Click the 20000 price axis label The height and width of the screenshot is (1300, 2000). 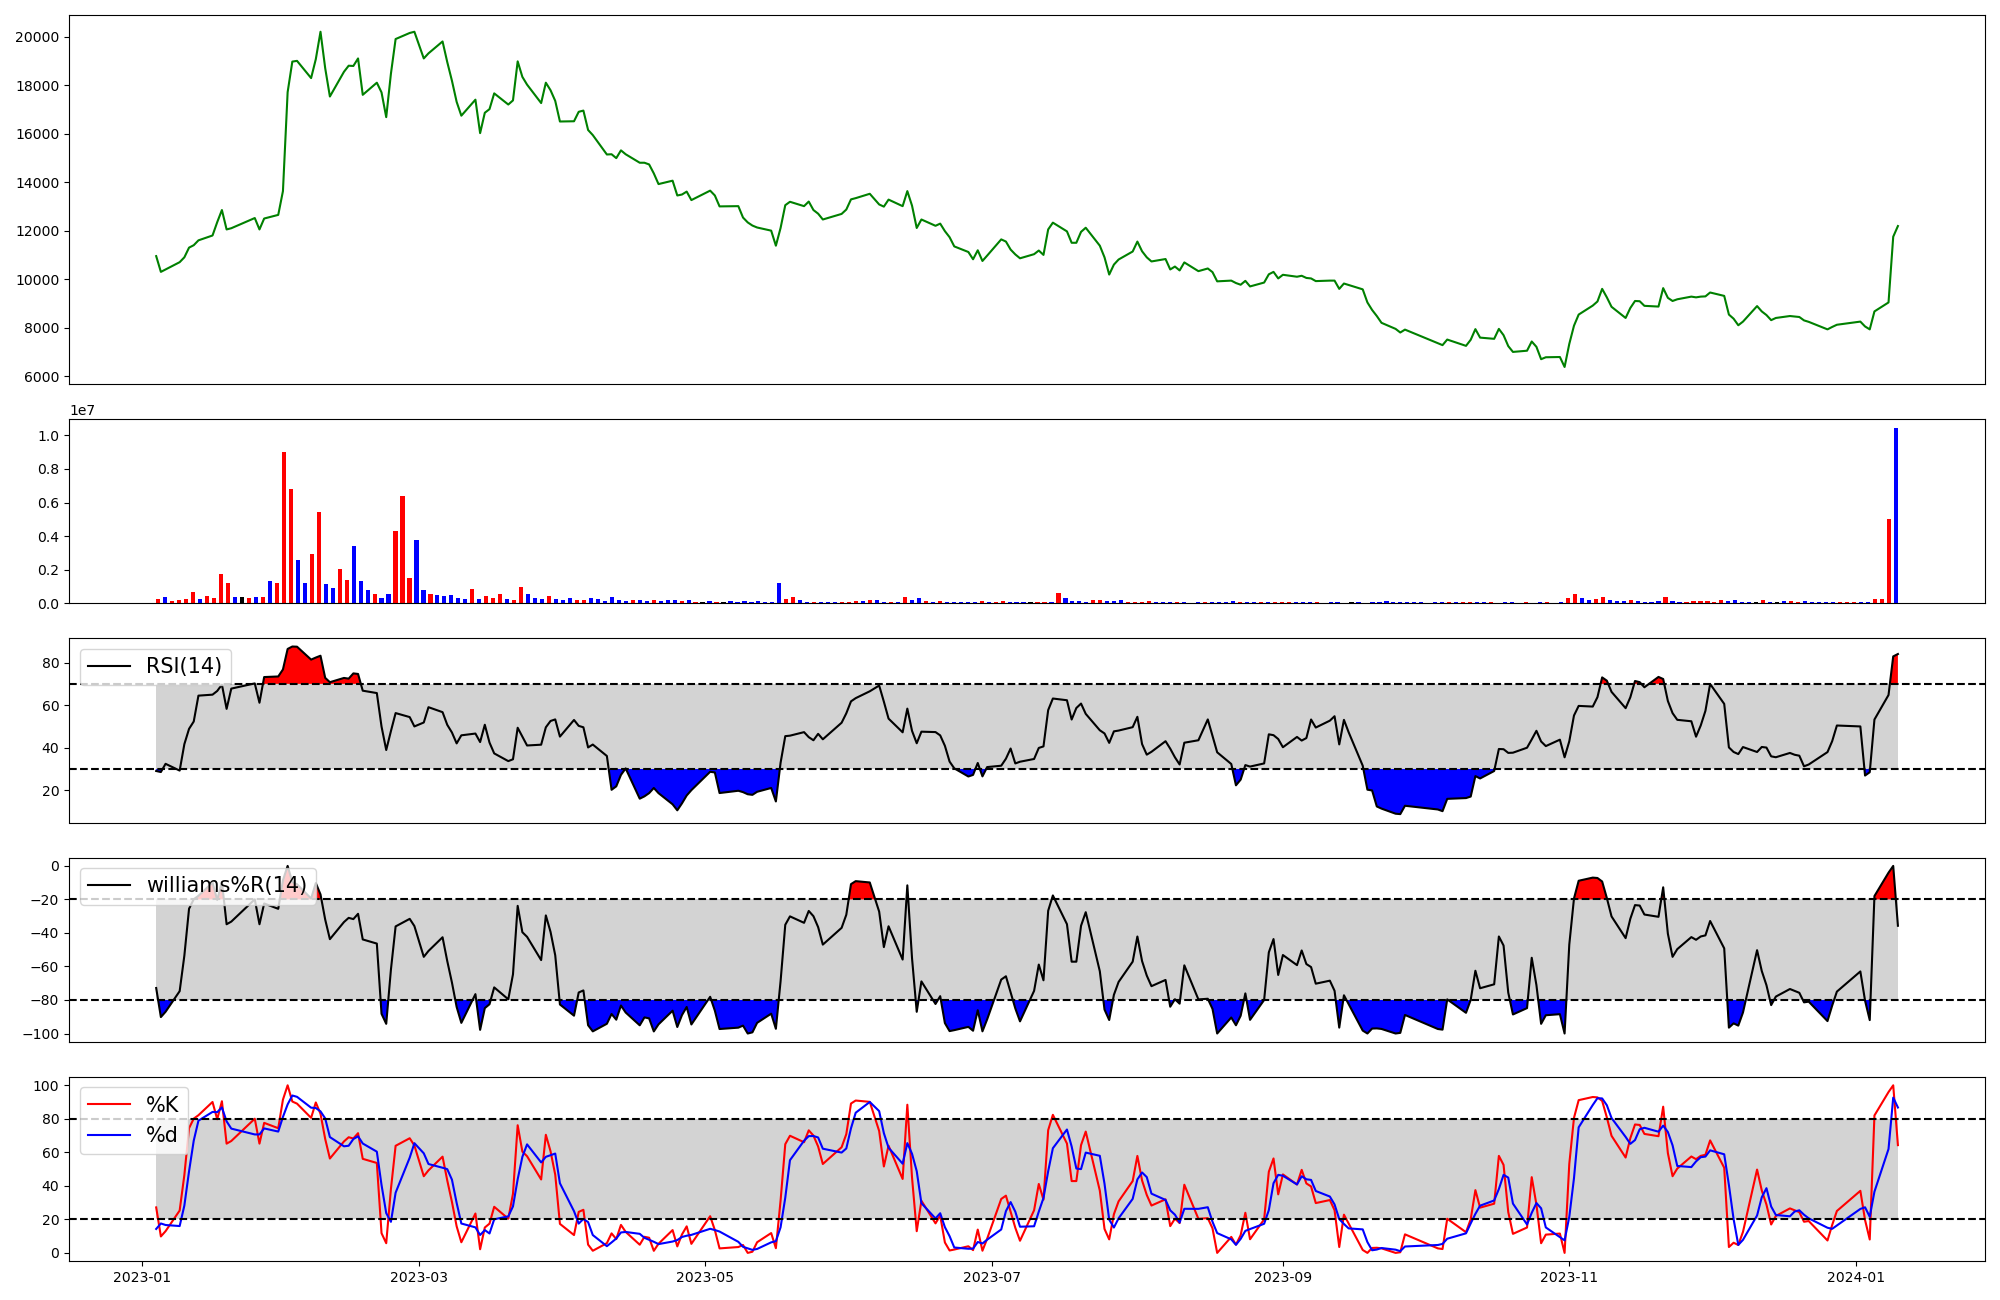37,37
